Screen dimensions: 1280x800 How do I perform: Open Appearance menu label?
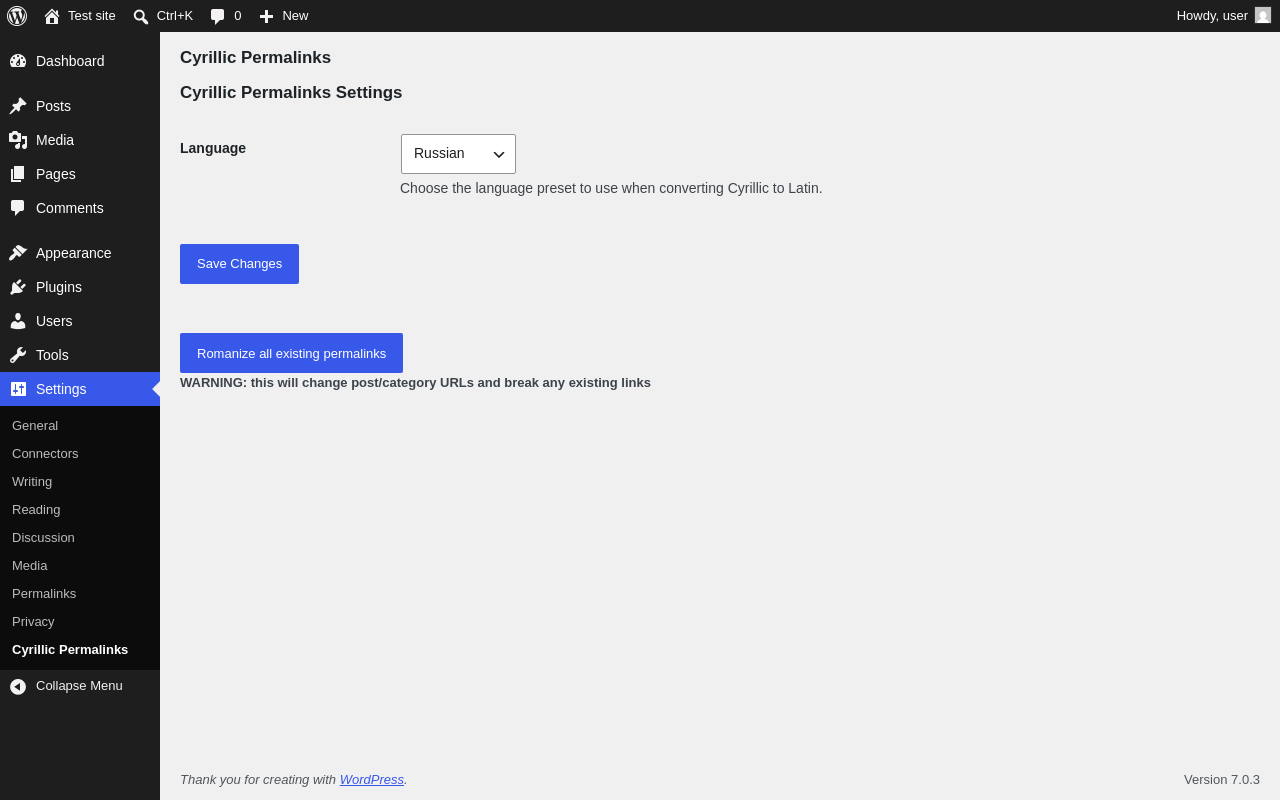pos(74,253)
